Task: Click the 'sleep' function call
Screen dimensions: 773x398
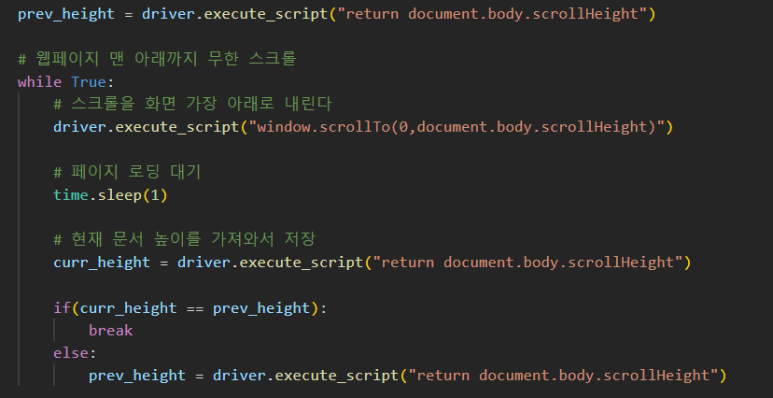Action: pos(120,195)
